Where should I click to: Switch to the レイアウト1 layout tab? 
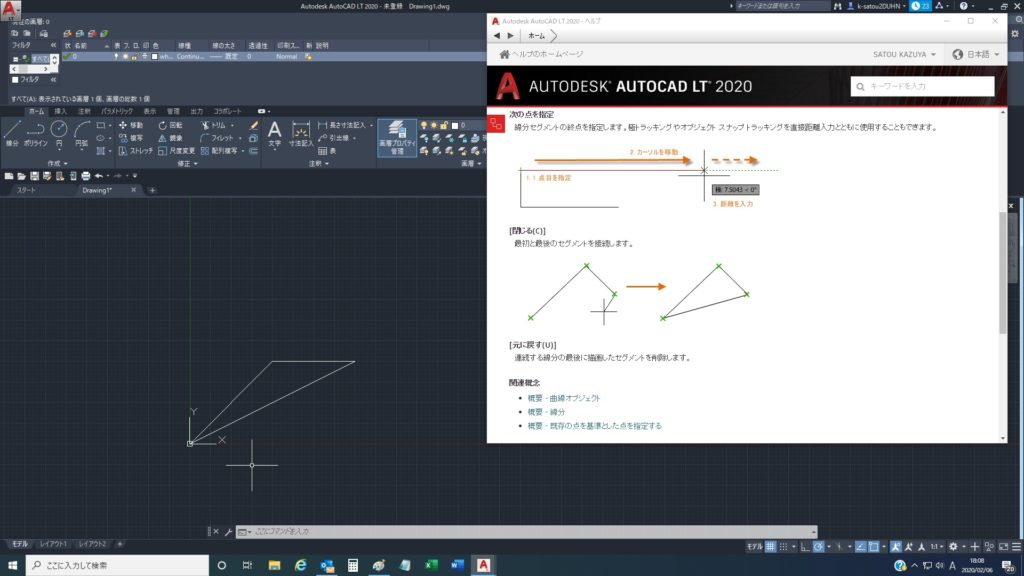[53, 544]
